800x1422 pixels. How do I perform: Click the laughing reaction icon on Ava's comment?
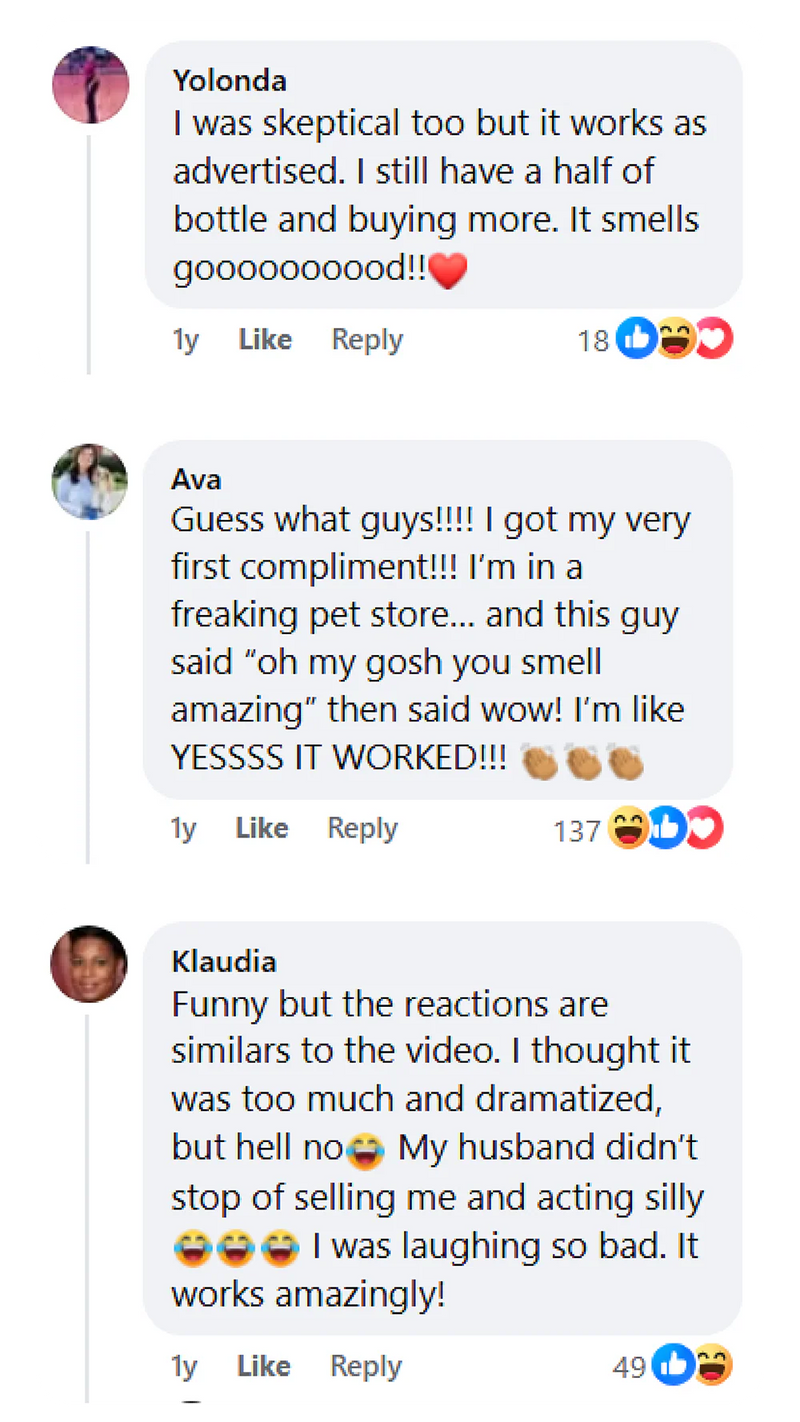(628, 829)
